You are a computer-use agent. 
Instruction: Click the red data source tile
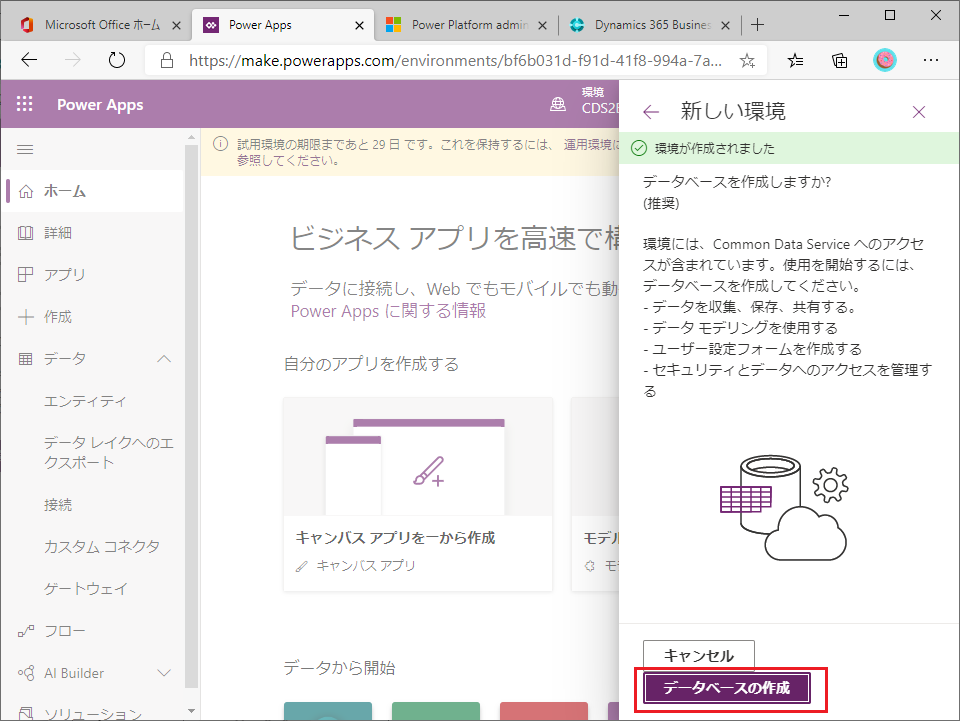click(x=544, y=711)
